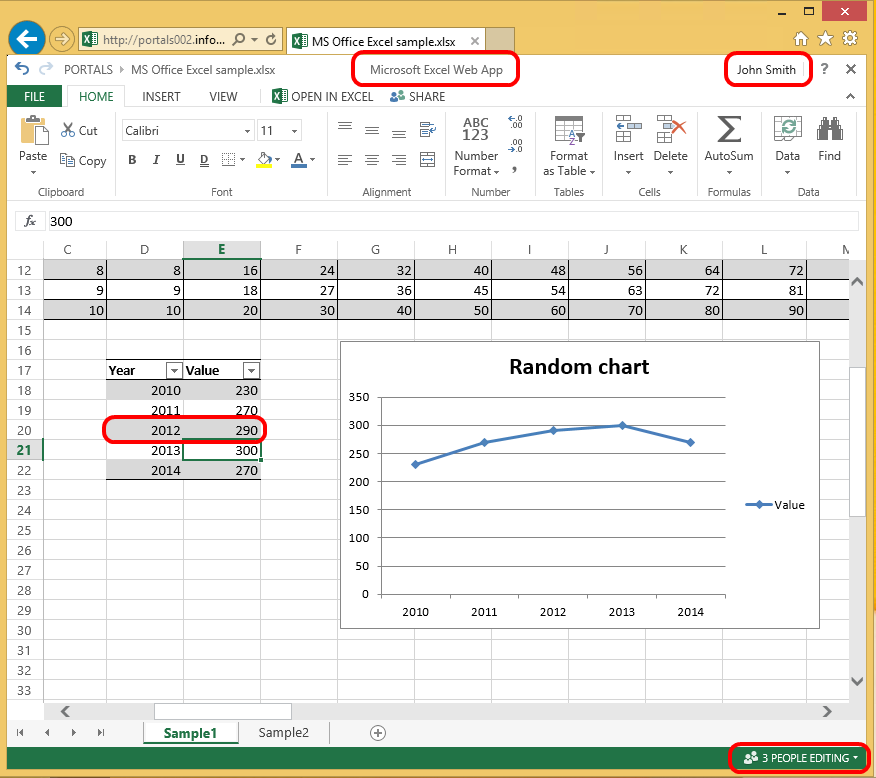Click browser Tools gear icon
This screenshot has height=778, width=876.
(x=850, y=39)
